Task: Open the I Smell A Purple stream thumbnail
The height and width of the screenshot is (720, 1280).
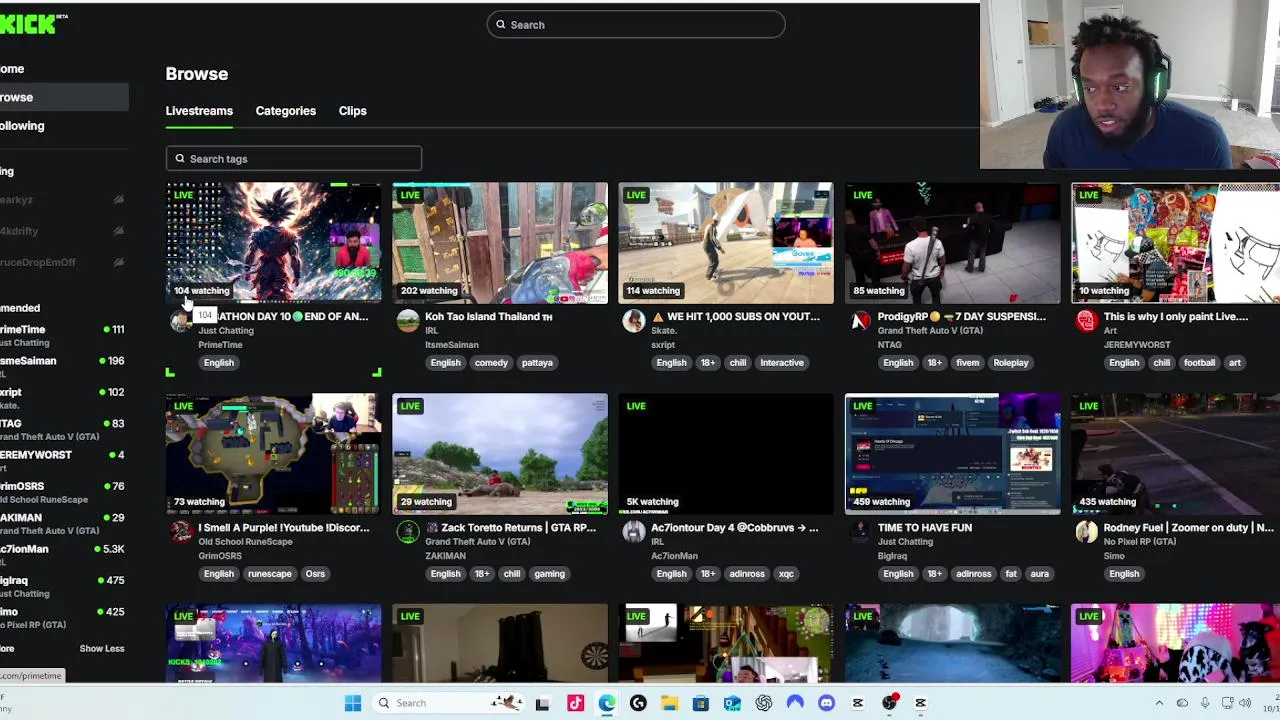Action: point(273,453)
